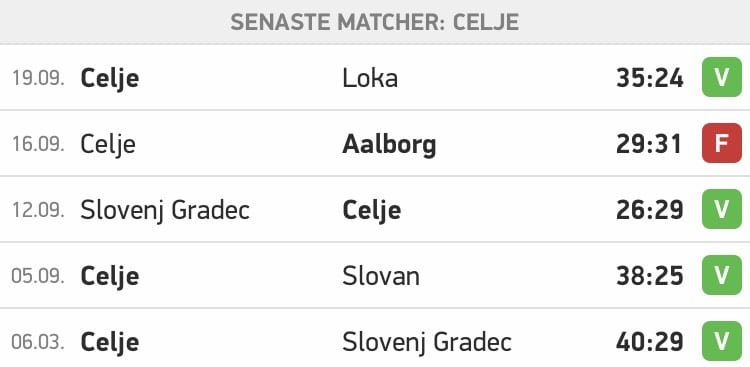The height and width of the screenshot is (367, 750).
Task: Click the 16.09. match date
Action: [x=38, y=145]
